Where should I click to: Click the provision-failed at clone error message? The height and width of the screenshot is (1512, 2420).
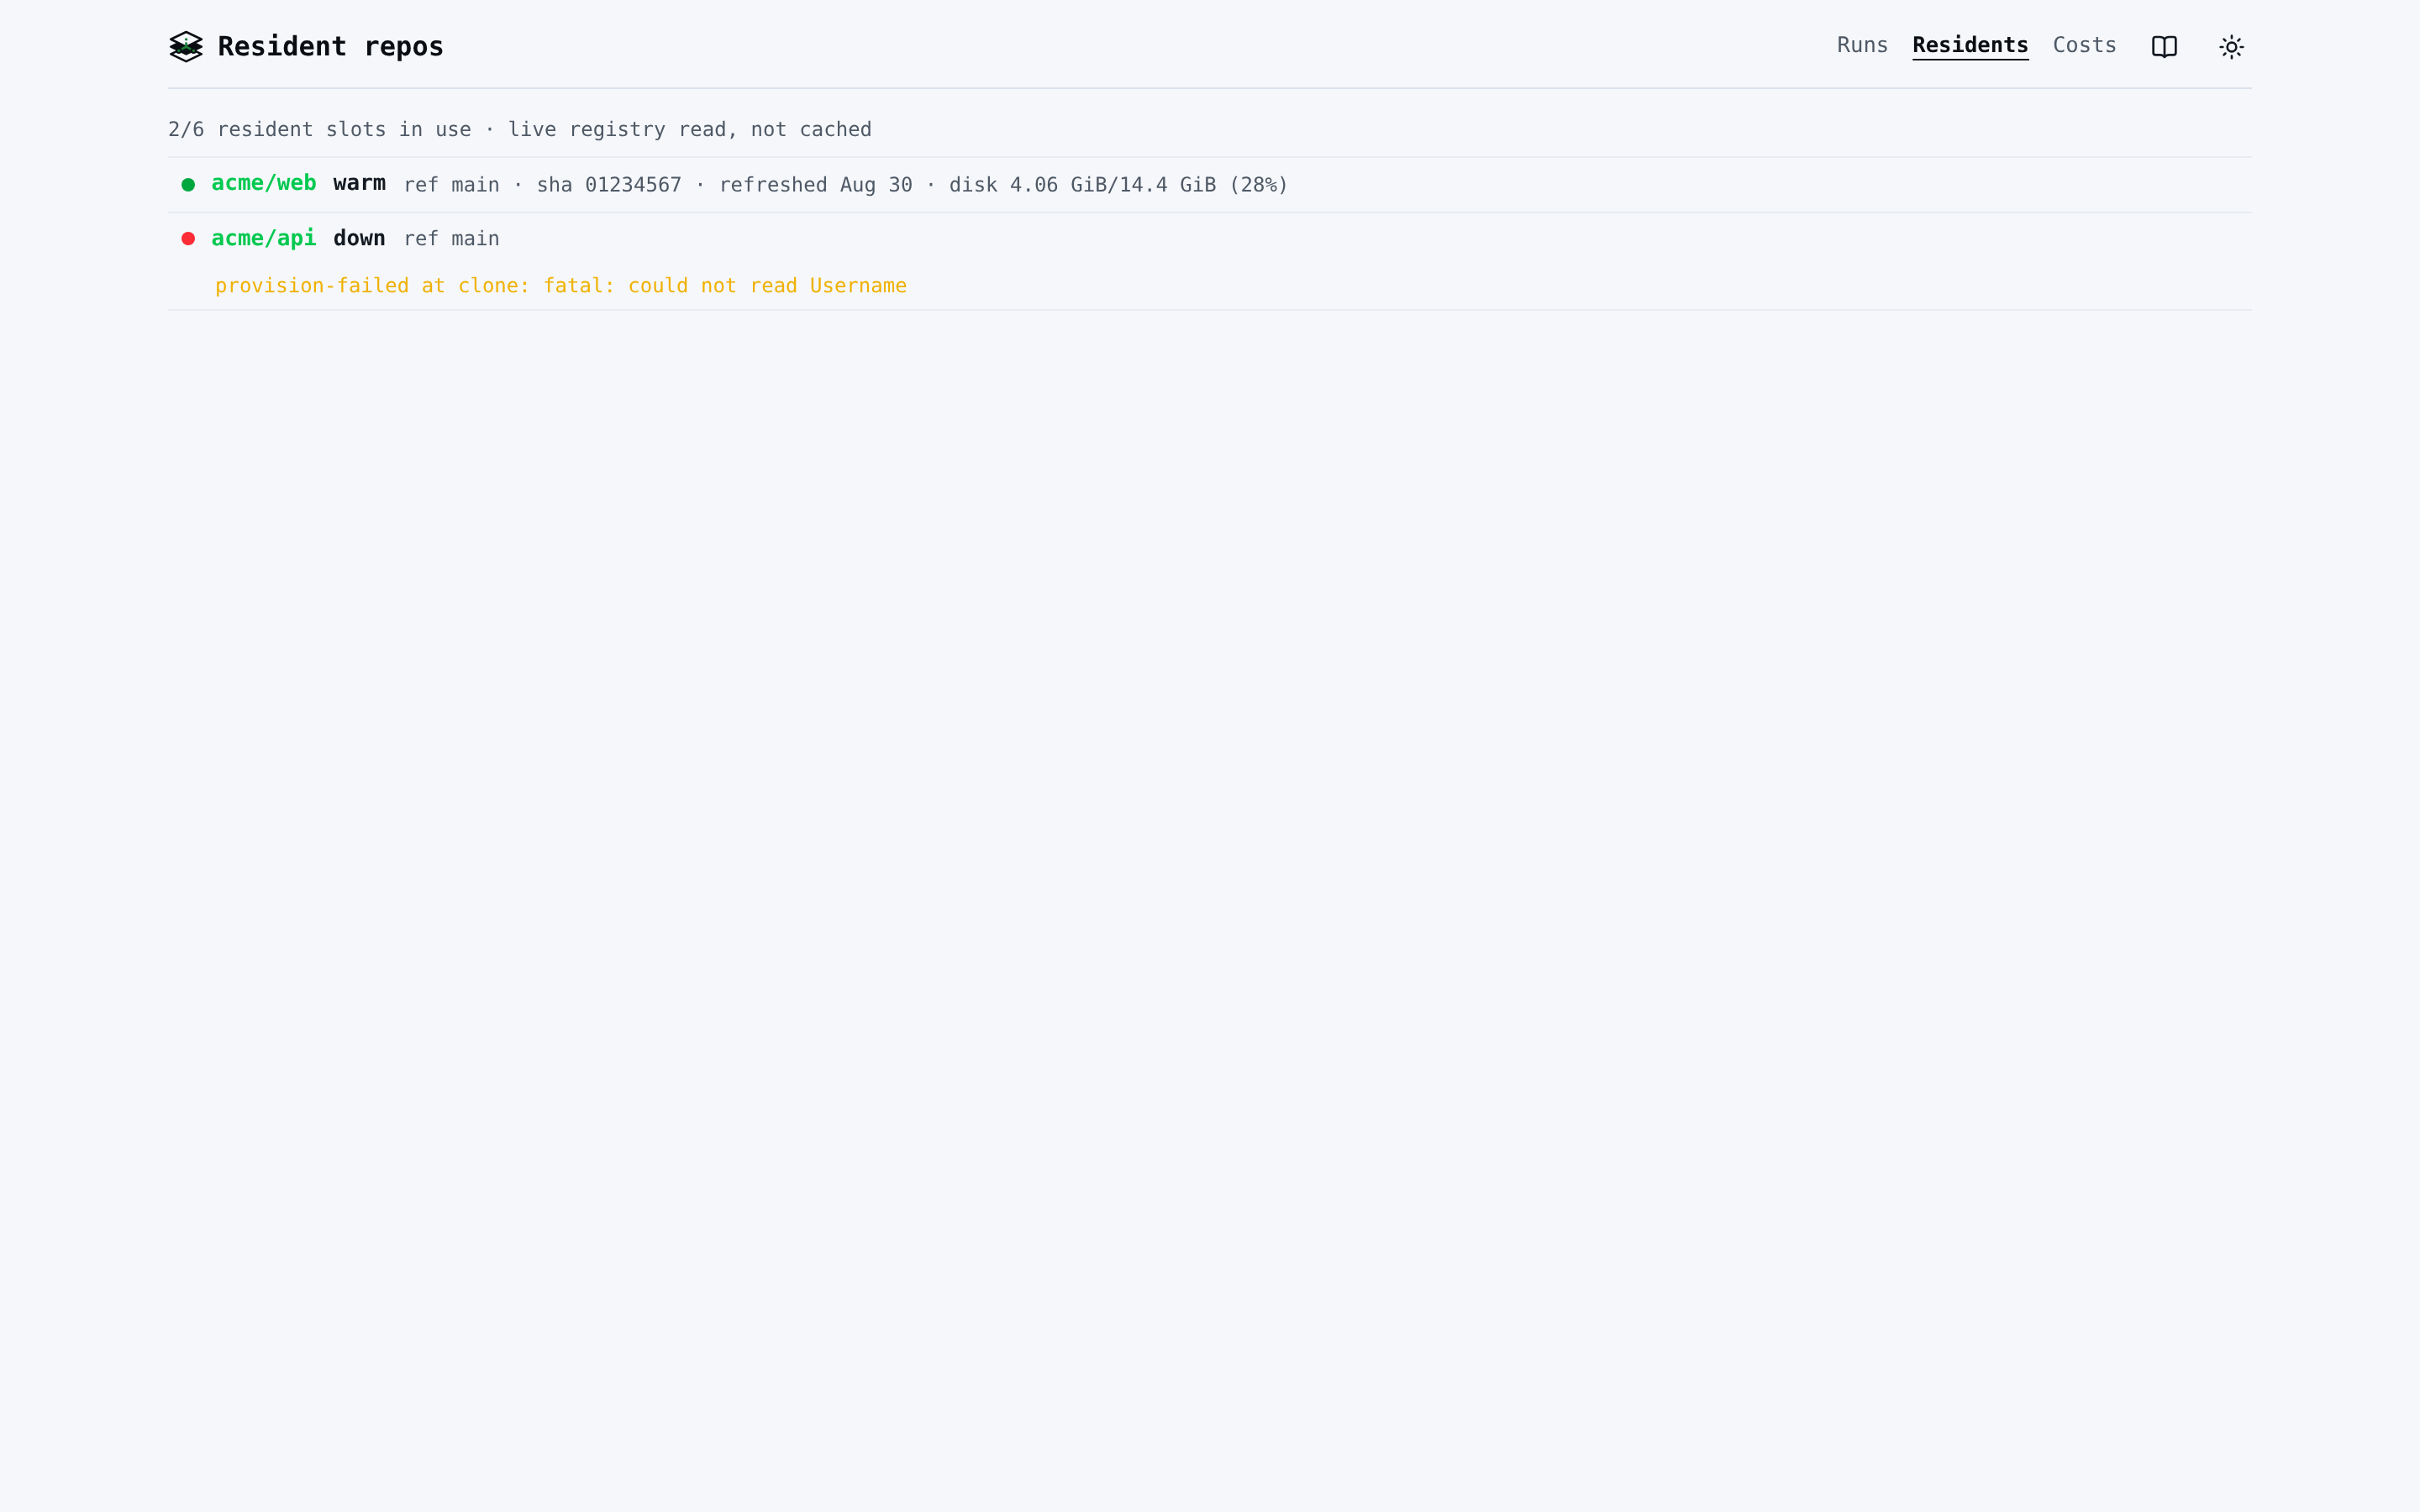[561, 286]
